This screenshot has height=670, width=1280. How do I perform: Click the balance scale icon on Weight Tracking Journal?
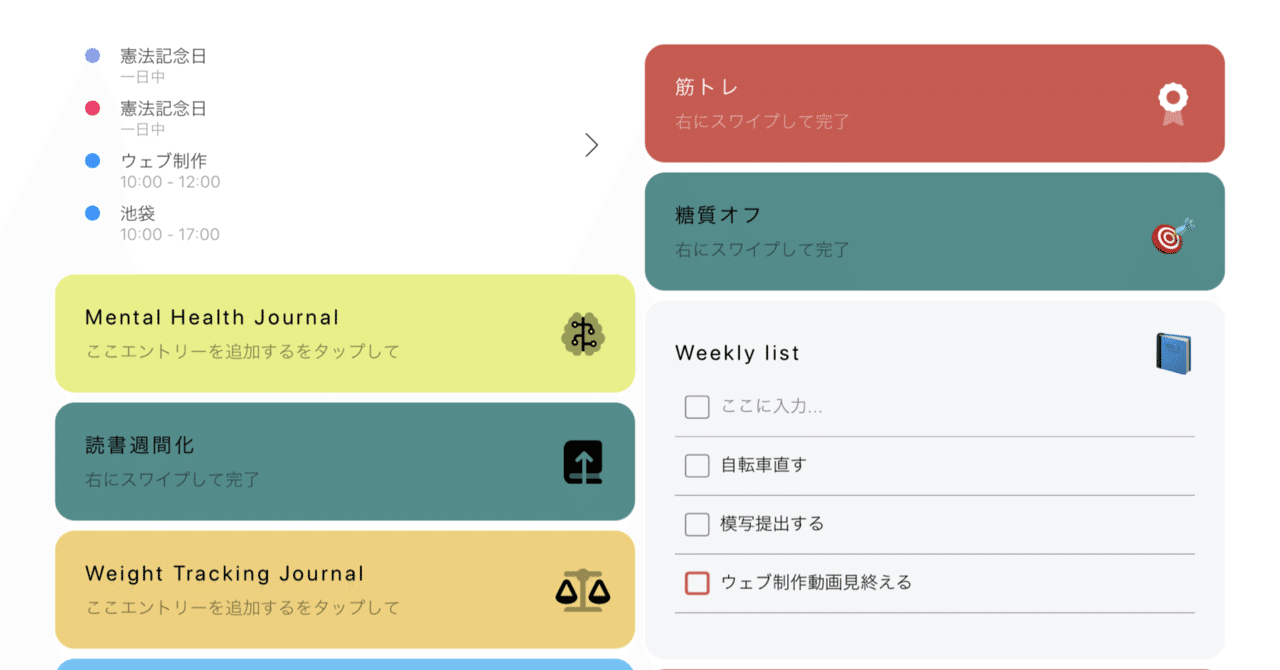click(583, 590)
